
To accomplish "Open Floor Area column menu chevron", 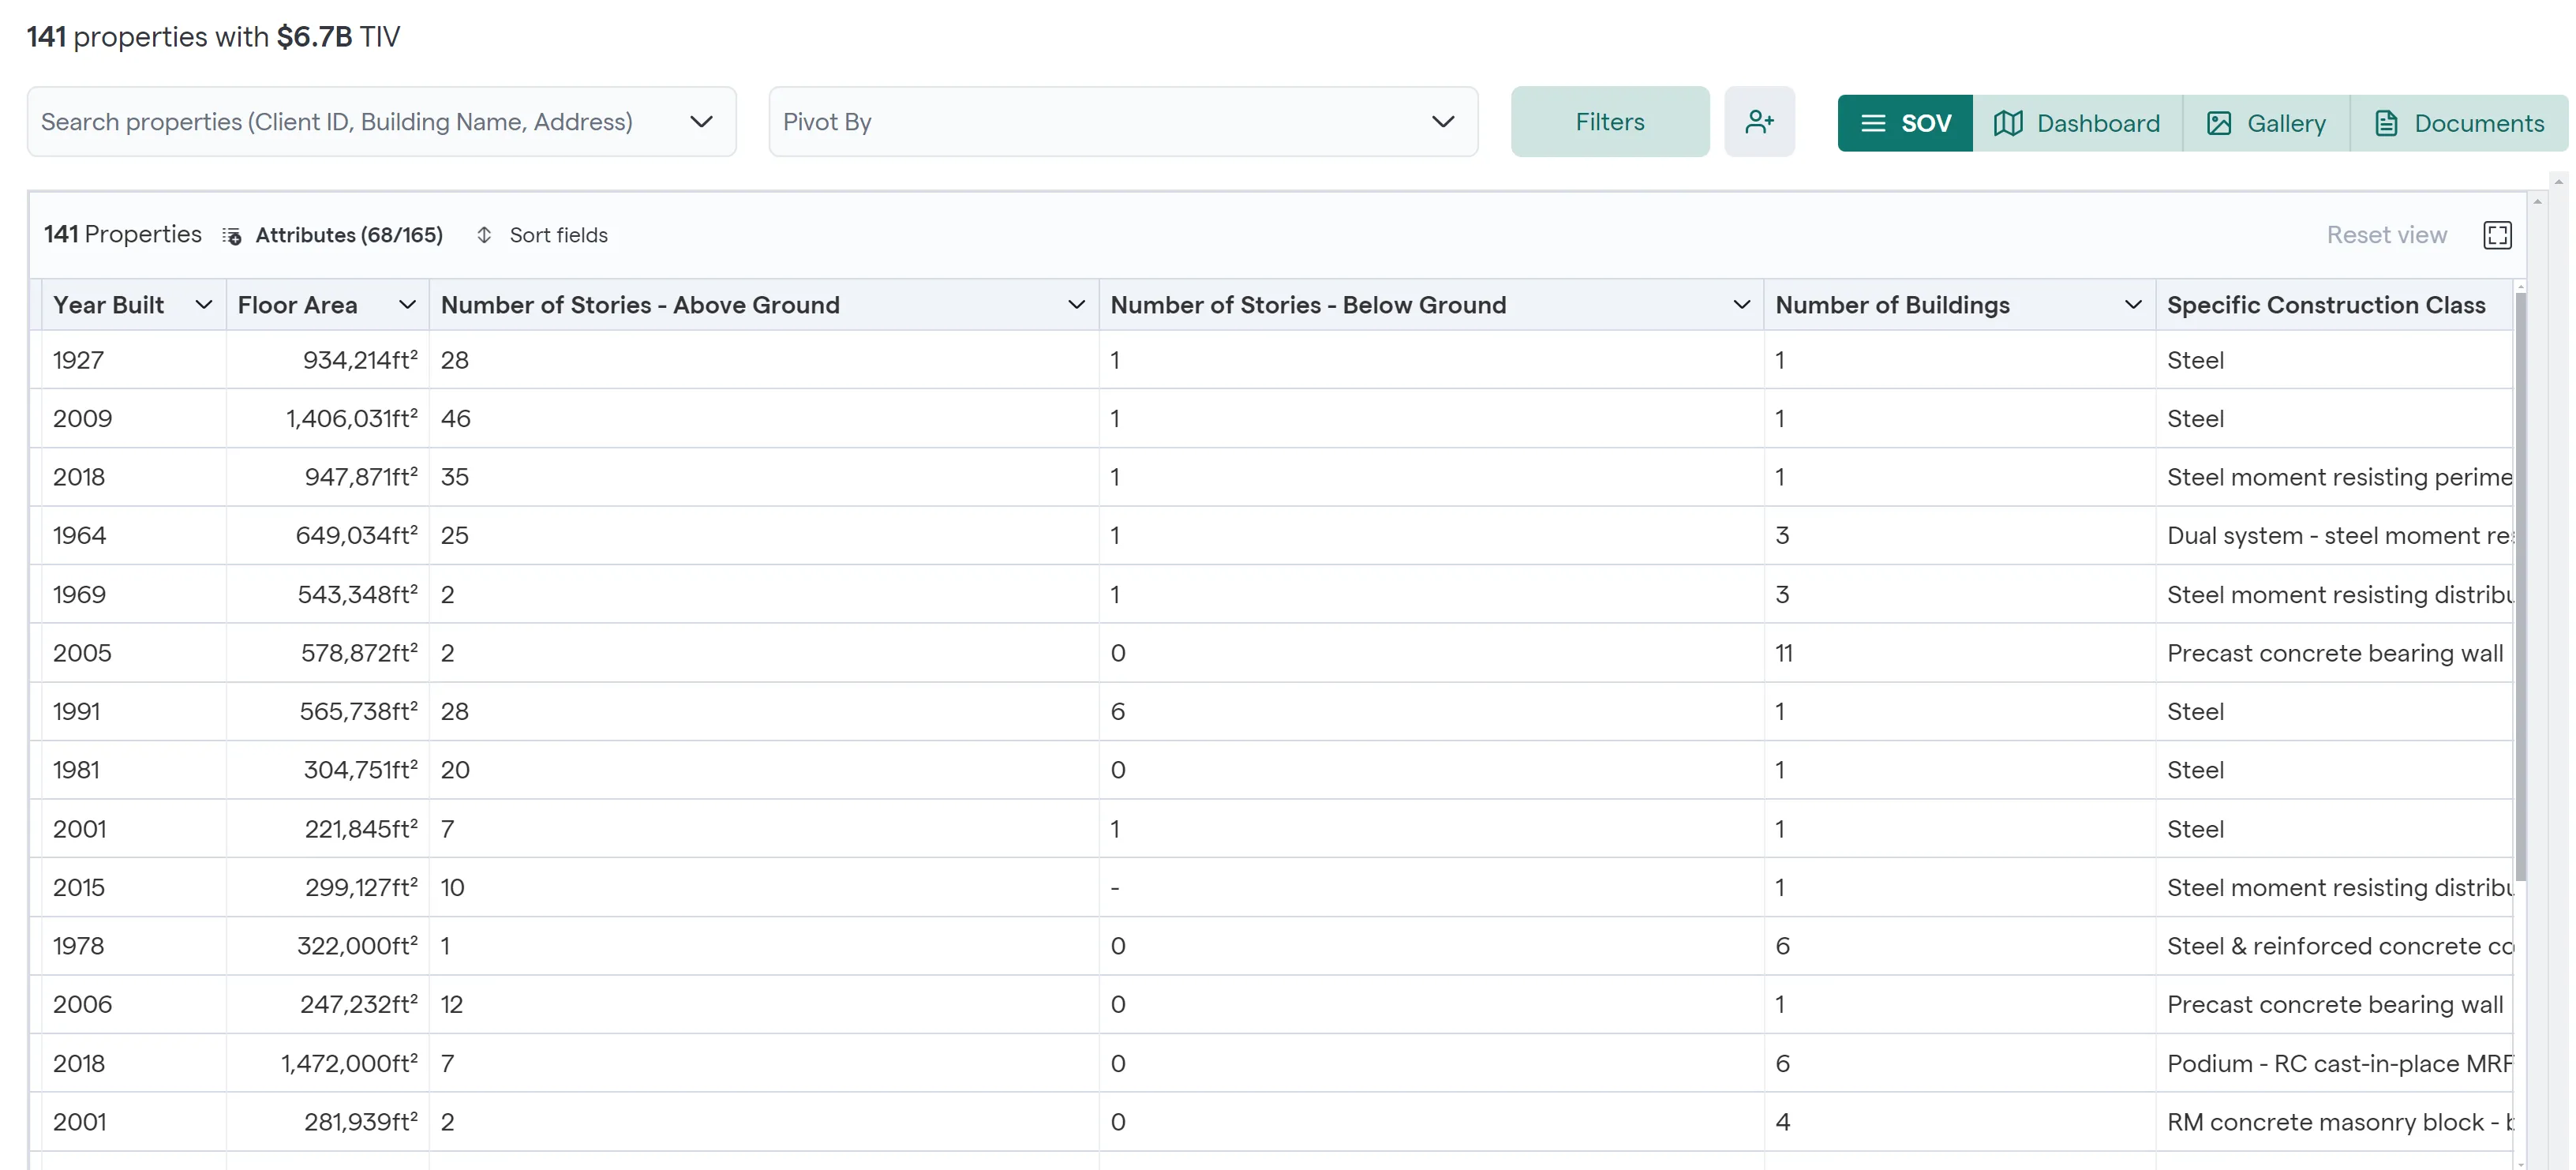I will point(407,305).
